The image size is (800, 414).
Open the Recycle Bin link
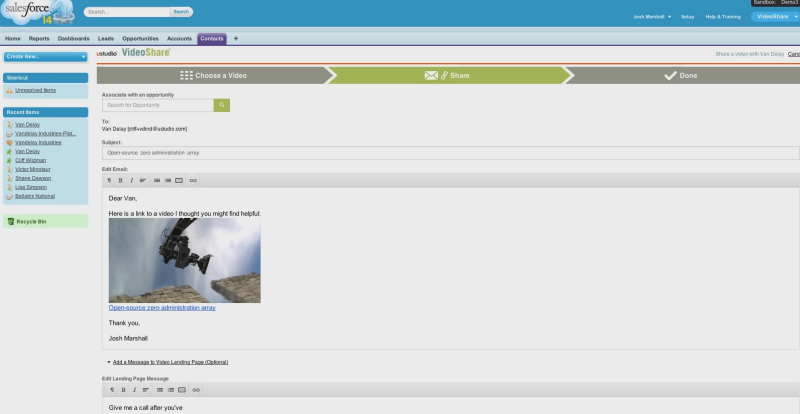(x=31, y=222)
